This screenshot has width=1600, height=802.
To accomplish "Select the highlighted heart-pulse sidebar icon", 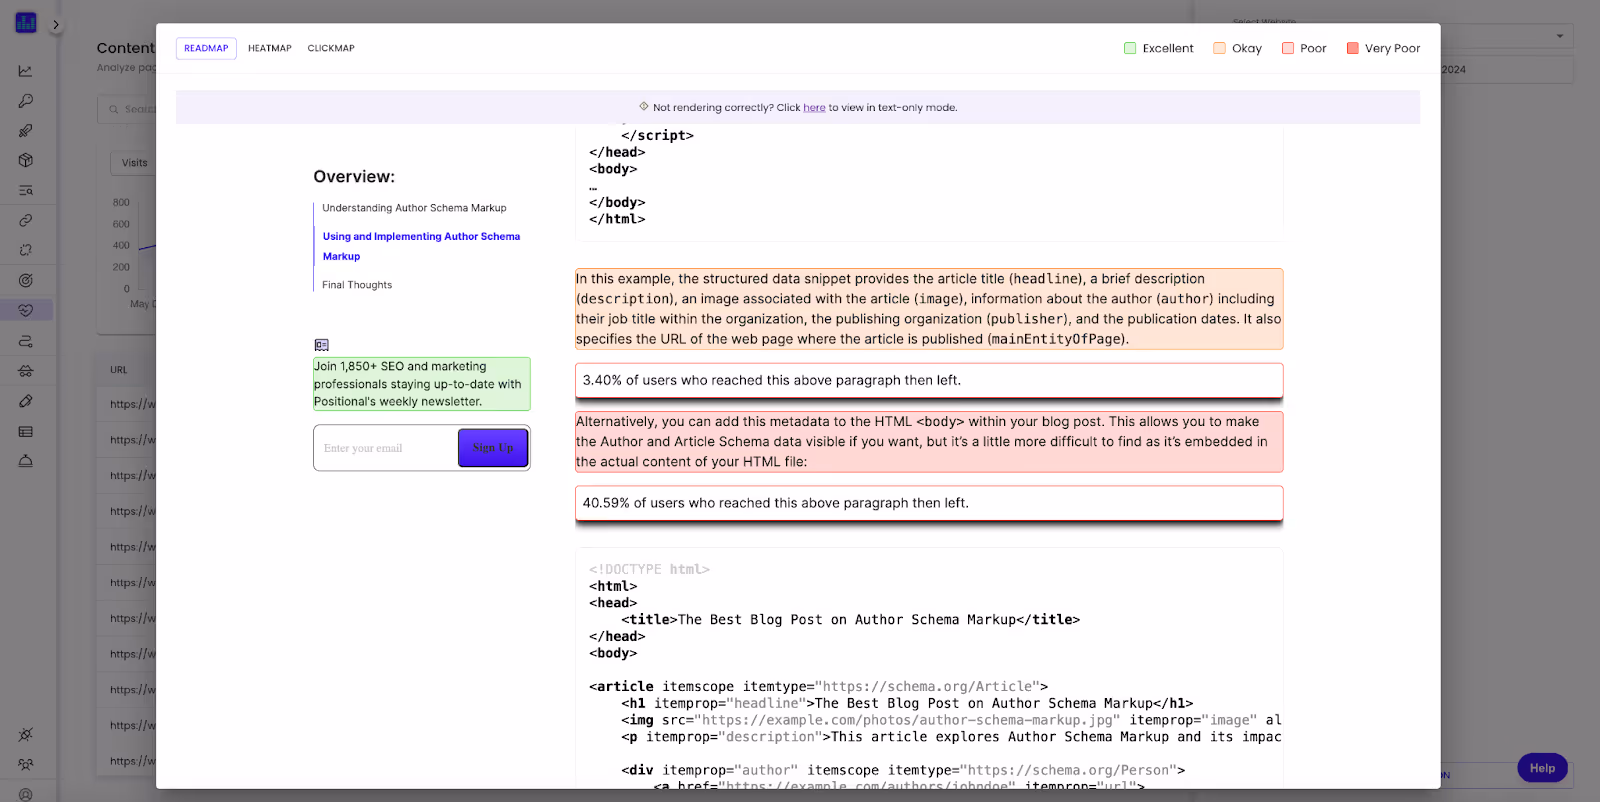I will click(x=26, y=311).
